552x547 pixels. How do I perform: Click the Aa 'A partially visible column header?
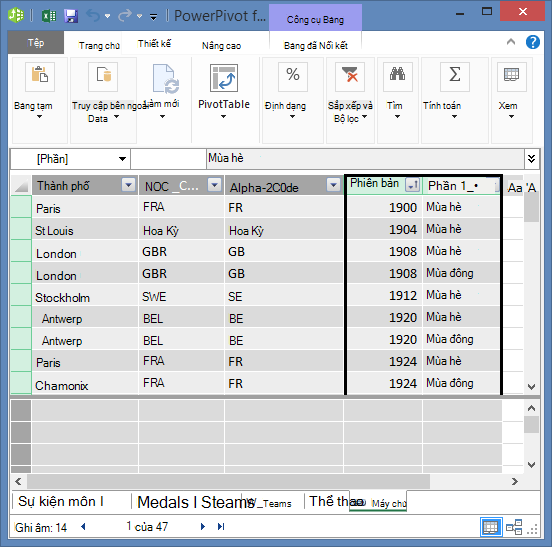[x=521, y=187]
